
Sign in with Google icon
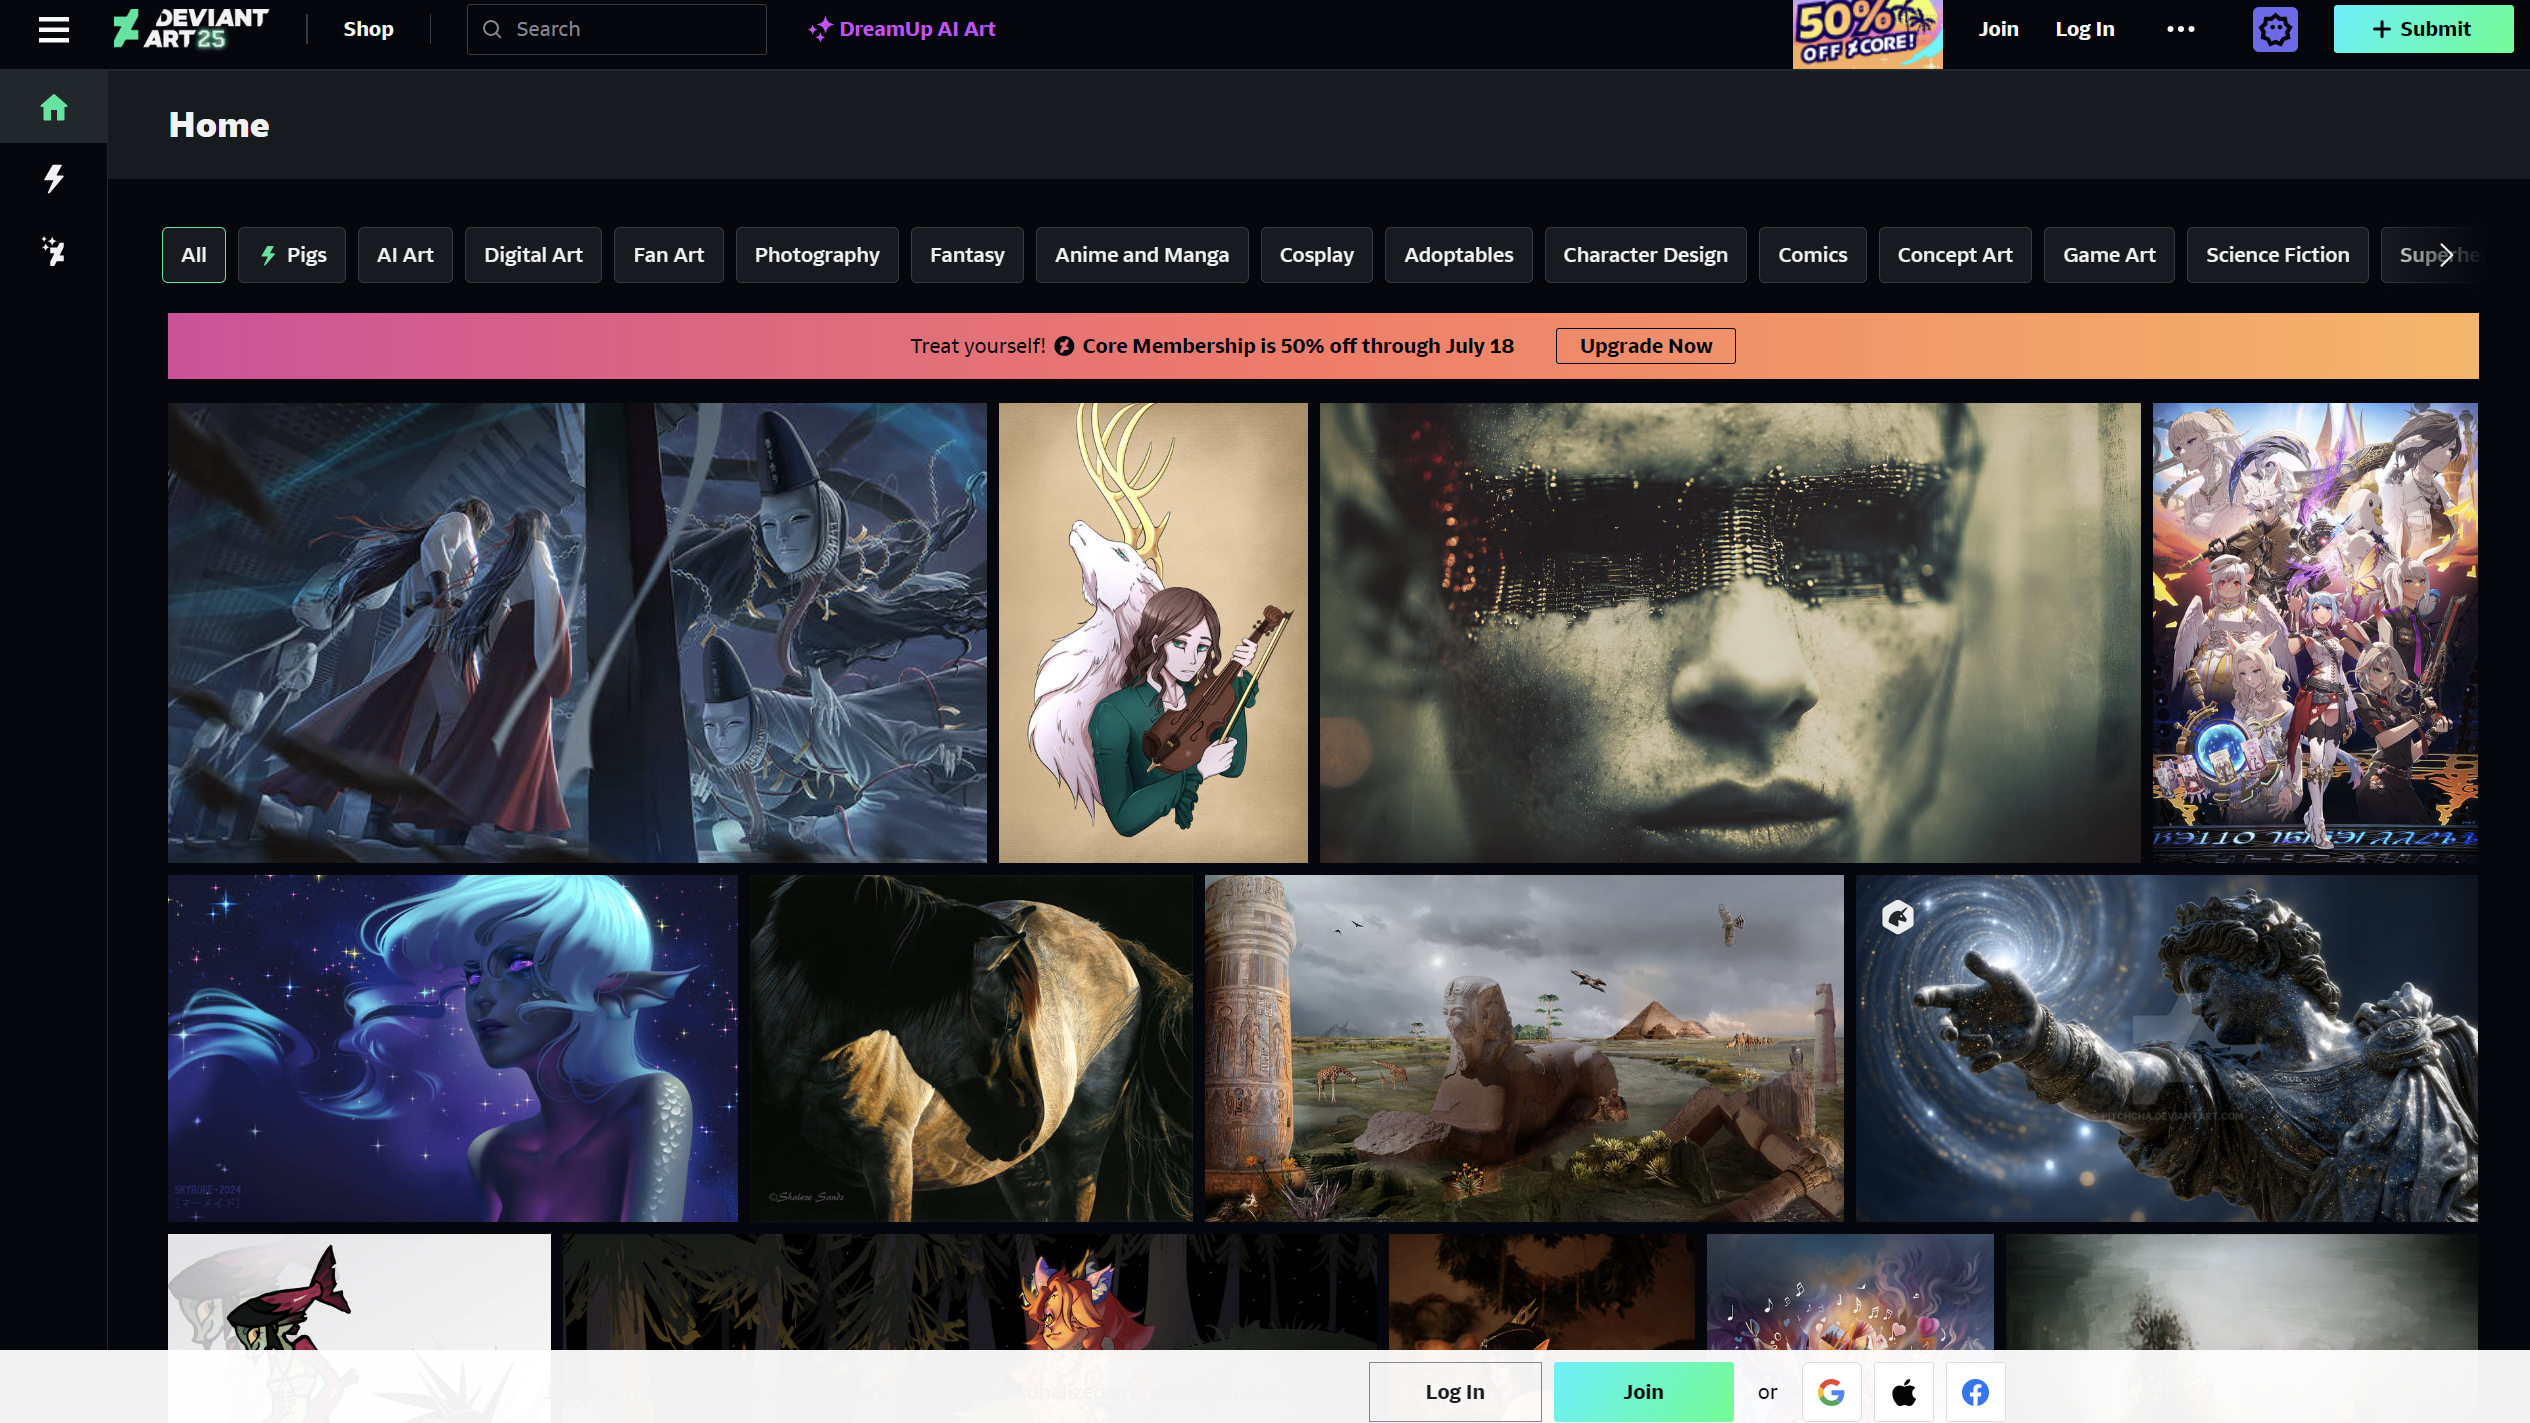(1831, 1392)
